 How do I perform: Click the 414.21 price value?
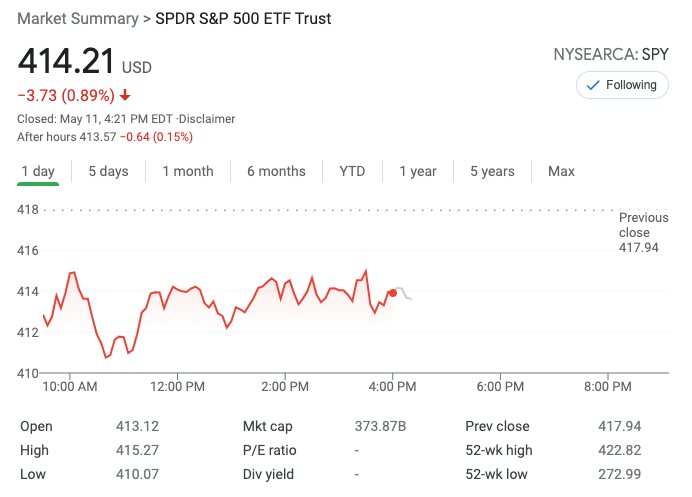[65, 62]
